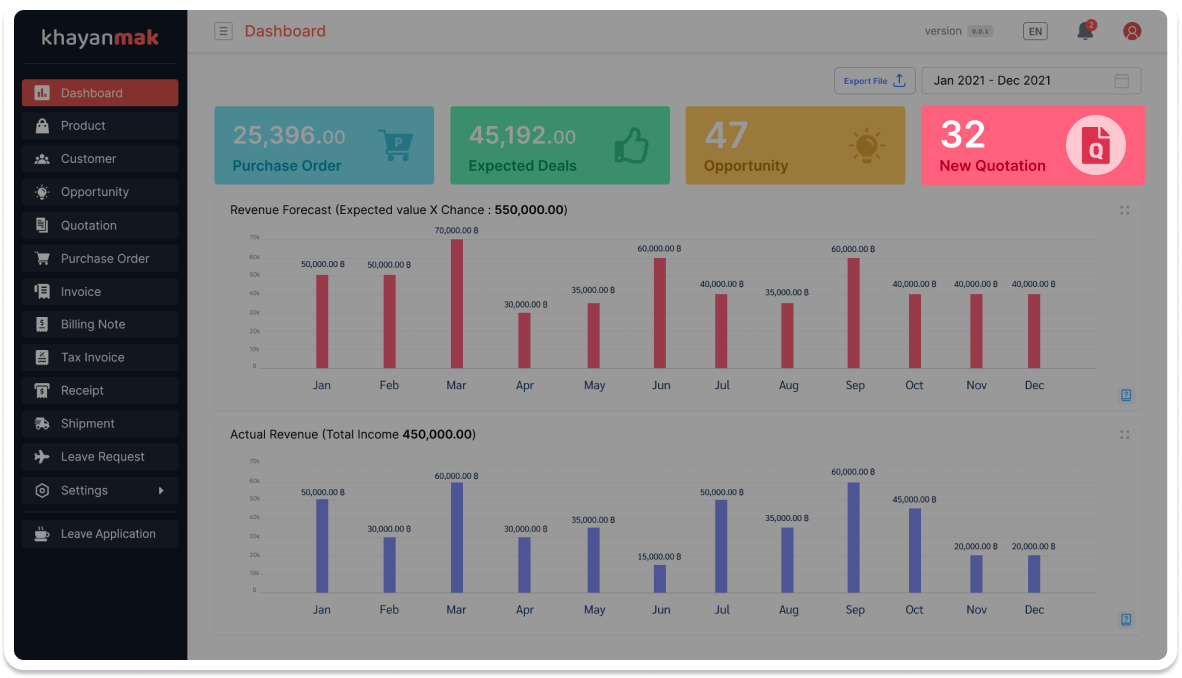Click the blue icon below Revenue Forecast chart
This screenshot has width=1182, height=678.
click(x=1126, y=395)
